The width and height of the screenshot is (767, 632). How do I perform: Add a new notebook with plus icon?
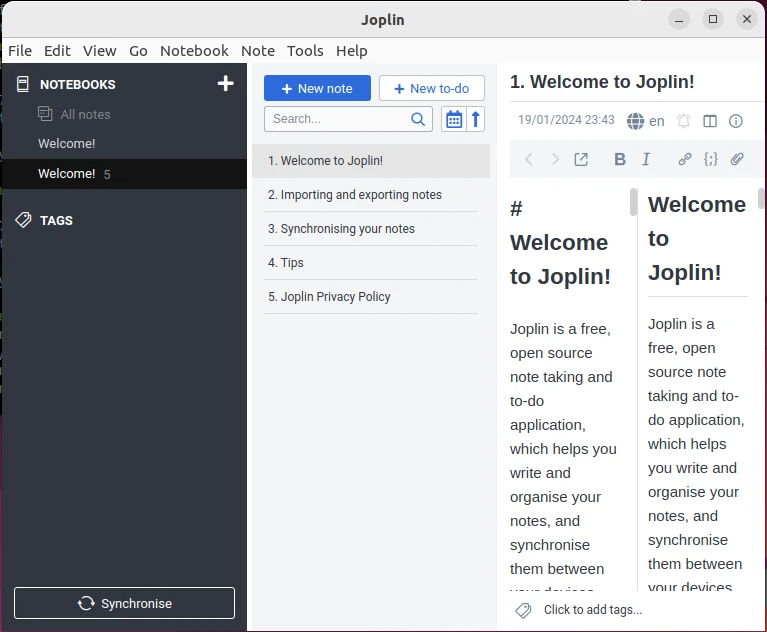225,84
